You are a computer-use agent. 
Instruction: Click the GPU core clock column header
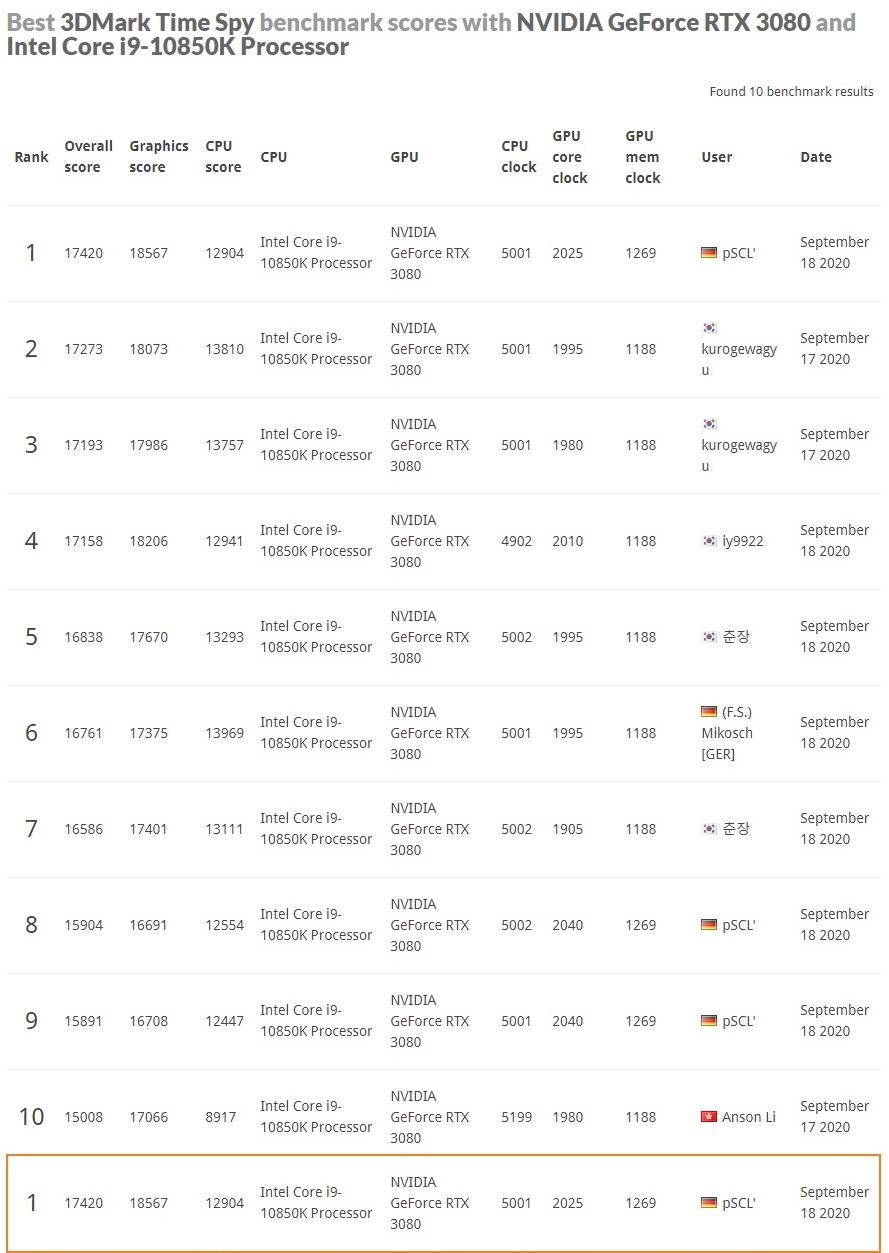click(570, 157)
